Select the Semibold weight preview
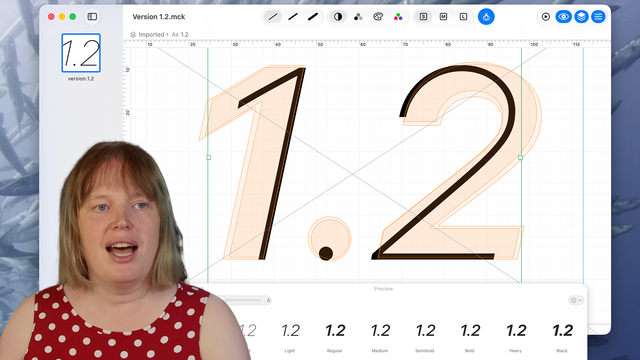Viewport: 640px width, 360px height. point(425,331)
